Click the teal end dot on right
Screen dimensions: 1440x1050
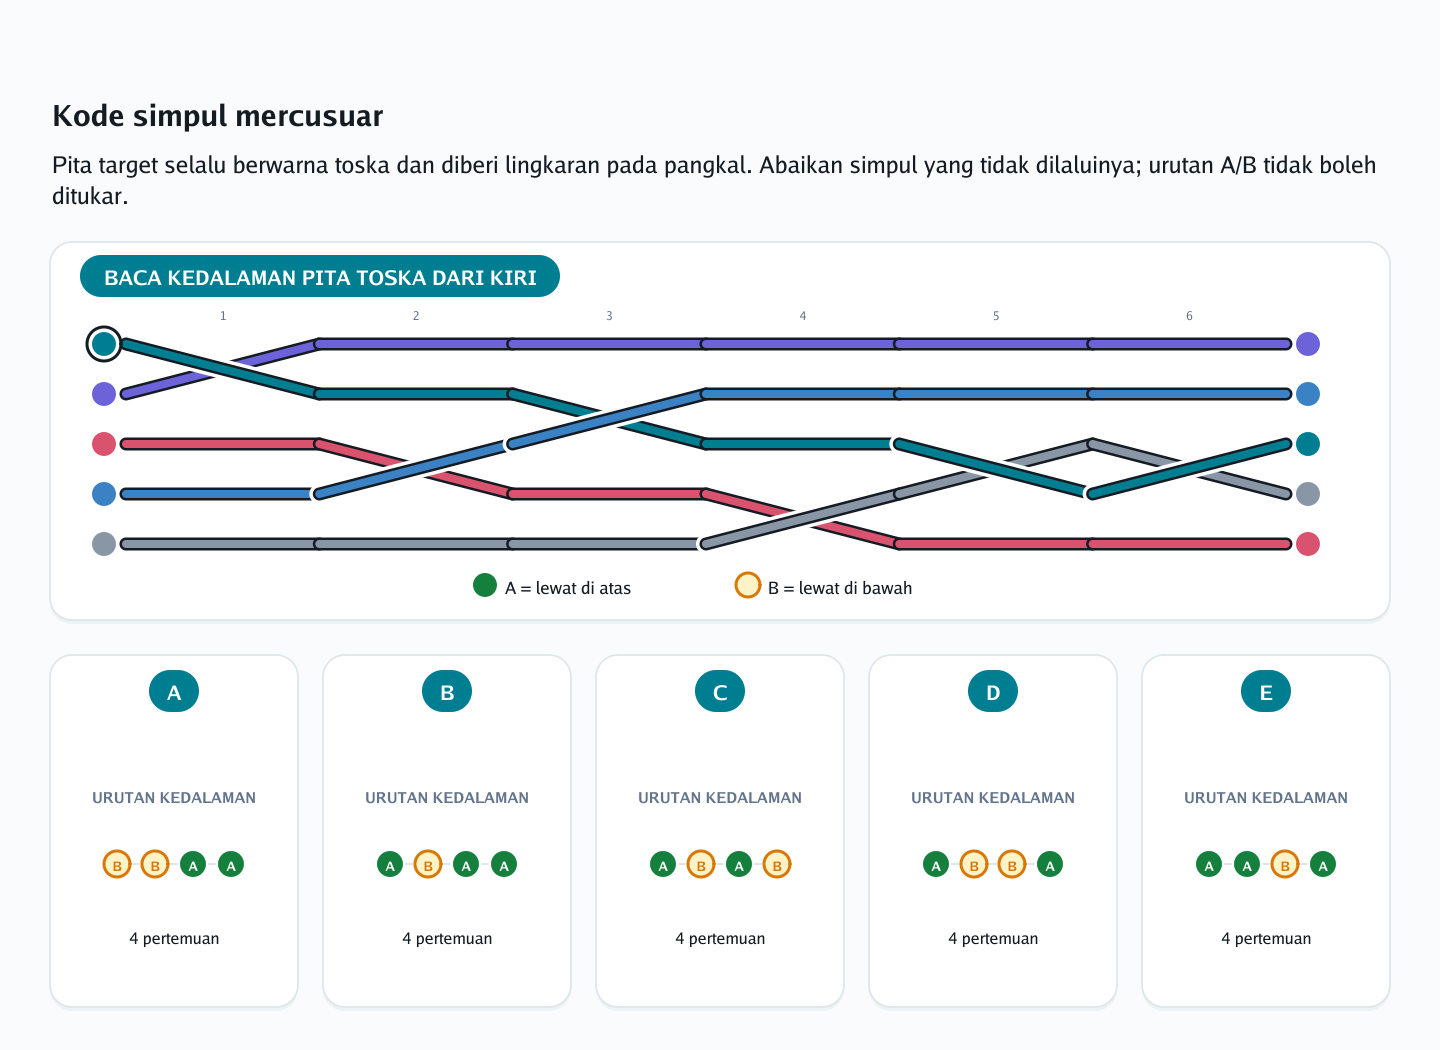click(x=1308, y=444)
